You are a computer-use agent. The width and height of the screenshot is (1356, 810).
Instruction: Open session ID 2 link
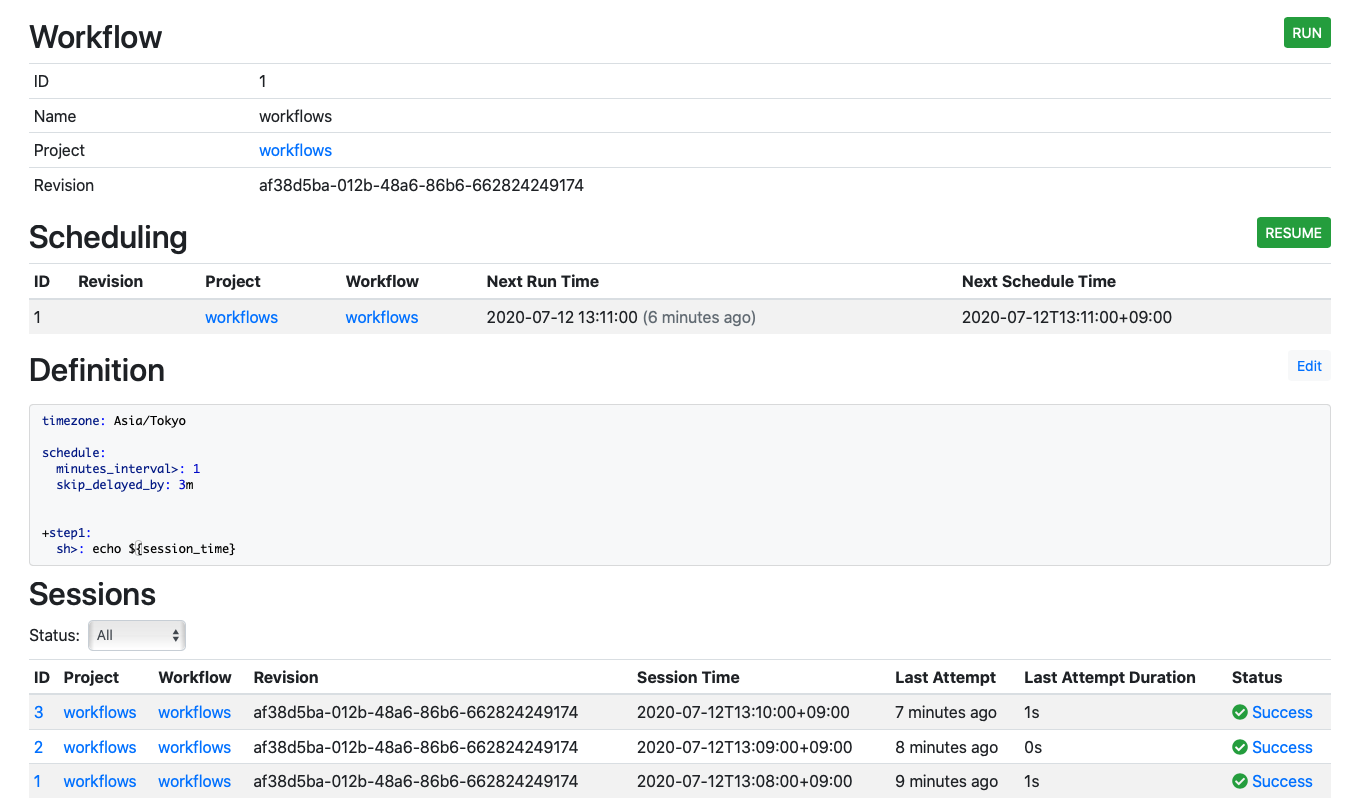pyautogui.click(x=39, y=747)
